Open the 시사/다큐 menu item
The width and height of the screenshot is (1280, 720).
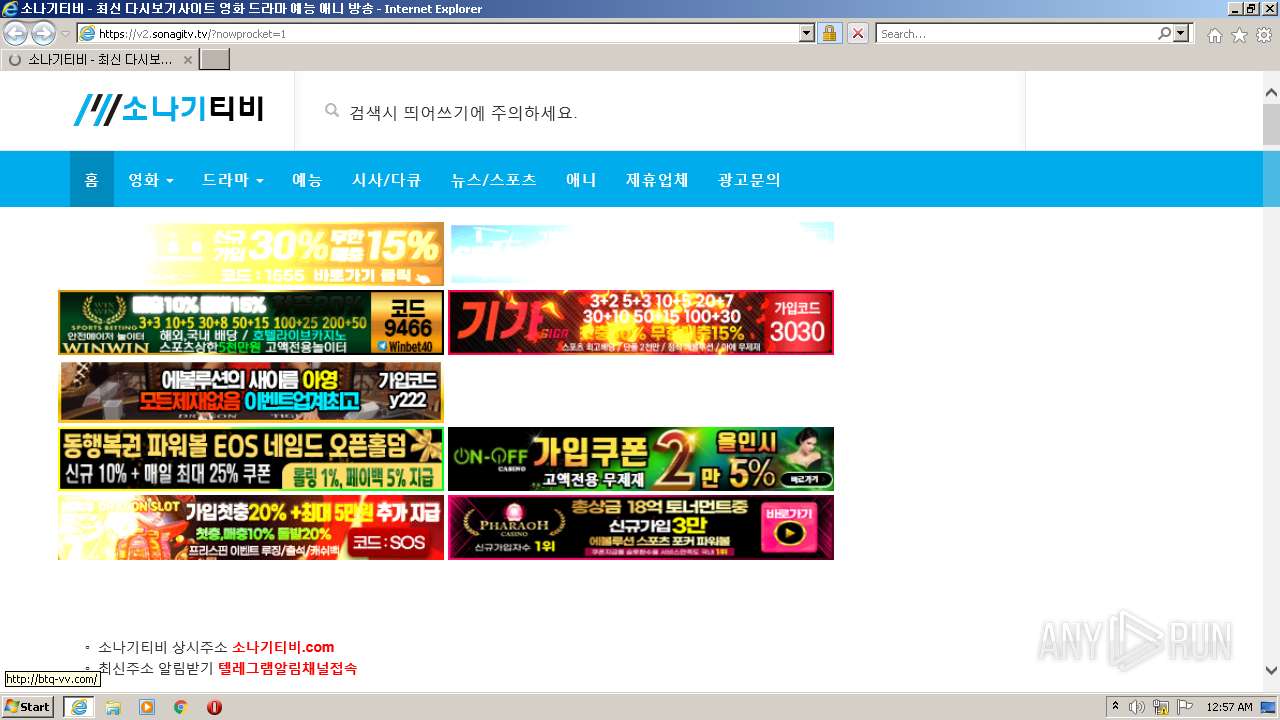pyautogui.click(x=386, y=180)
